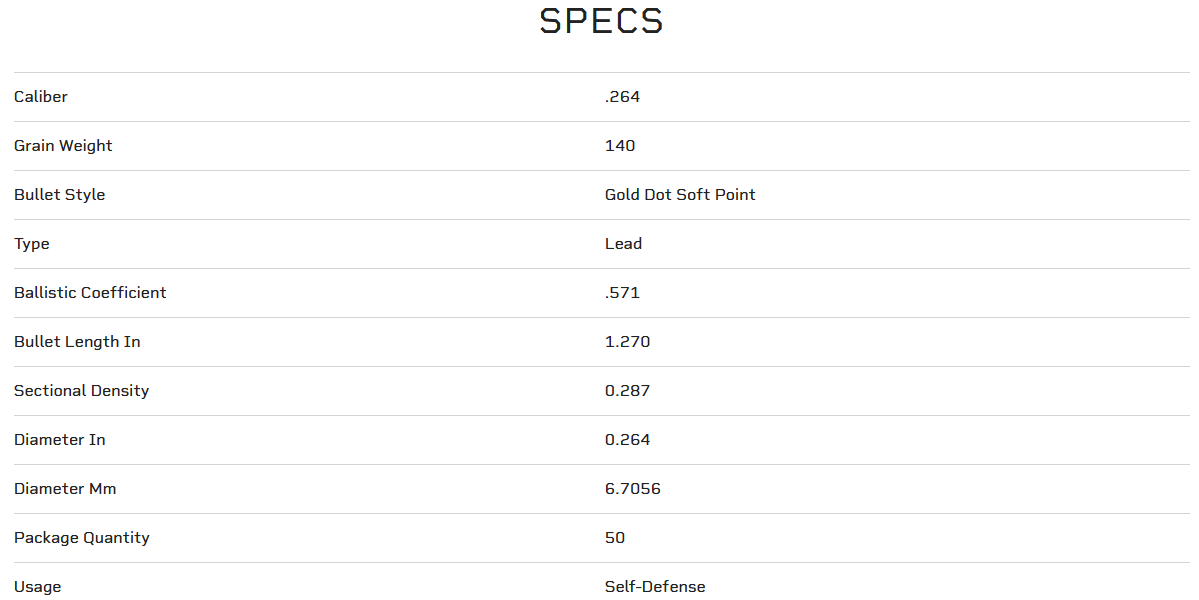Click the Ballistic Coefficient label
The image size is (1199, 600).
90,293
